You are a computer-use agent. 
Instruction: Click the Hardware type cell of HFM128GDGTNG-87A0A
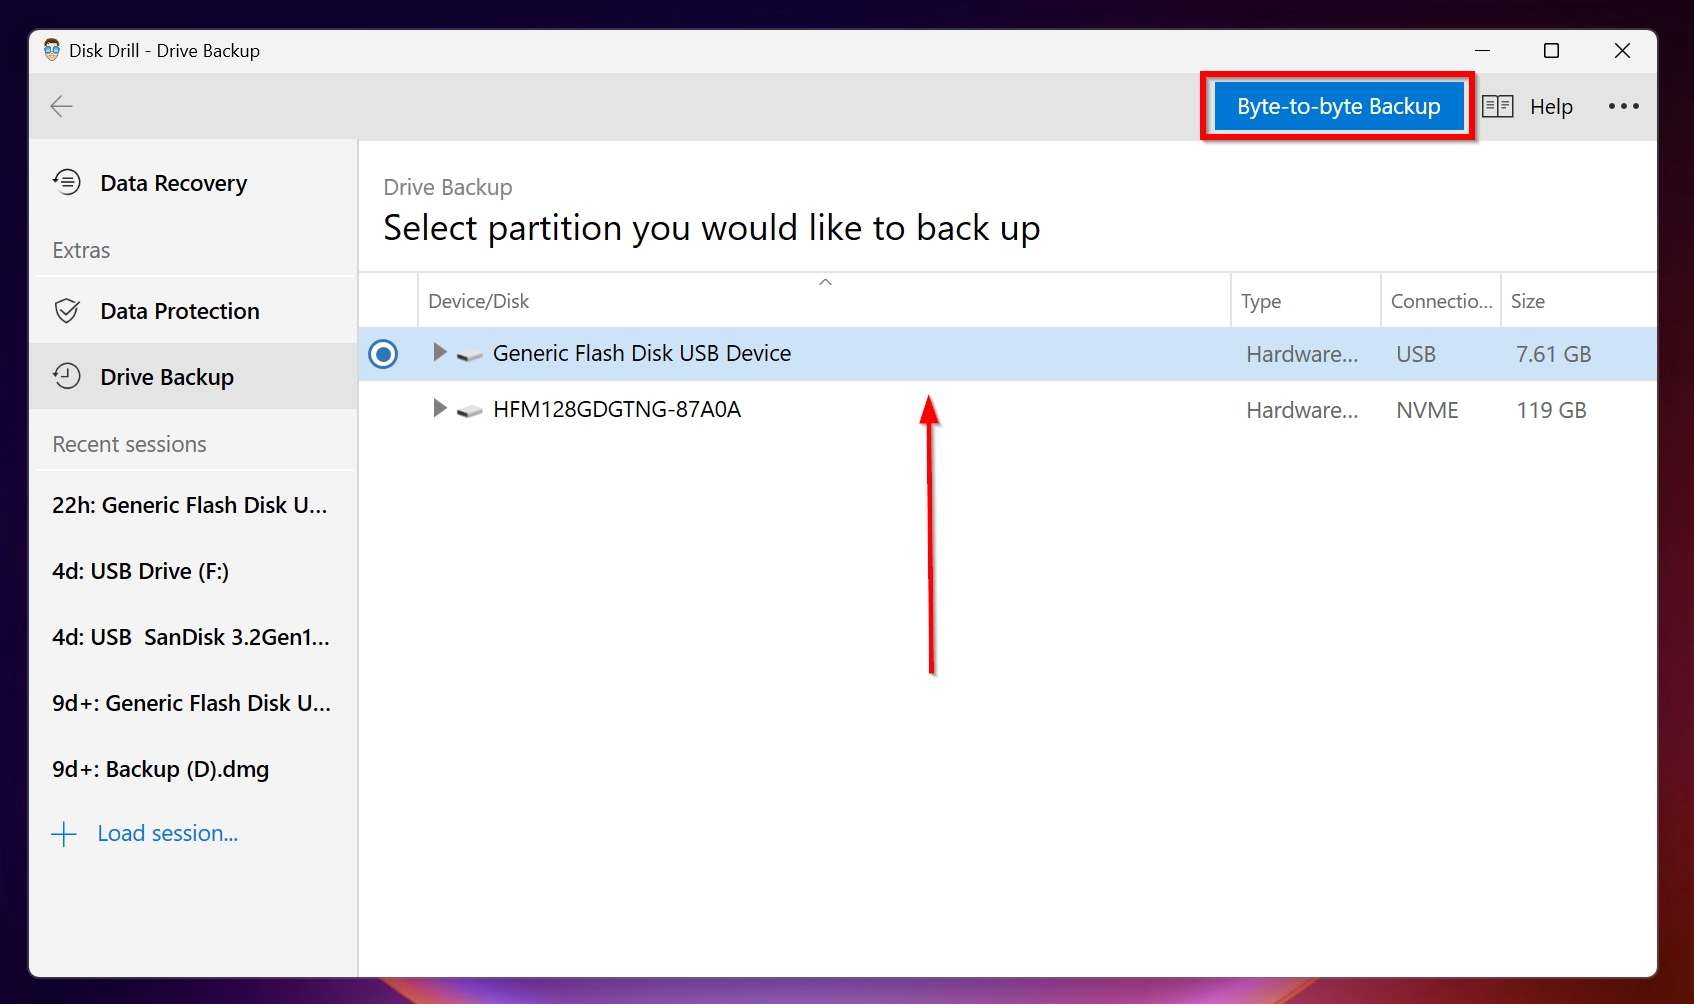point(1302,410)
